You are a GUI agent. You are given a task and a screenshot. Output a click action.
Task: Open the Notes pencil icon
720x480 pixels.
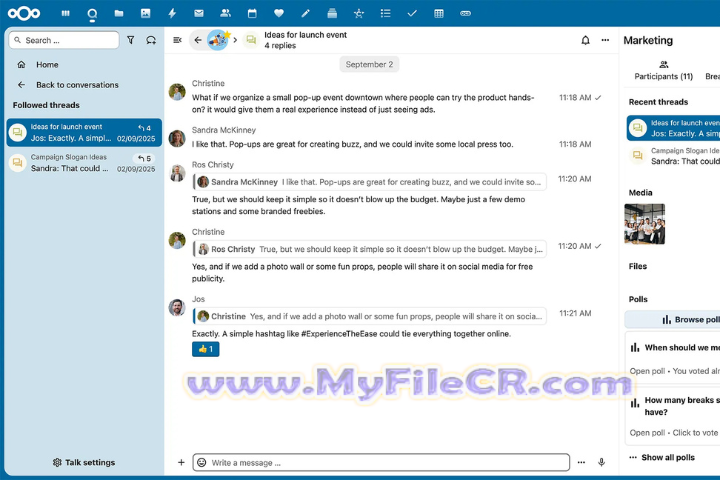pyautogui.click(x=305, y=13)
